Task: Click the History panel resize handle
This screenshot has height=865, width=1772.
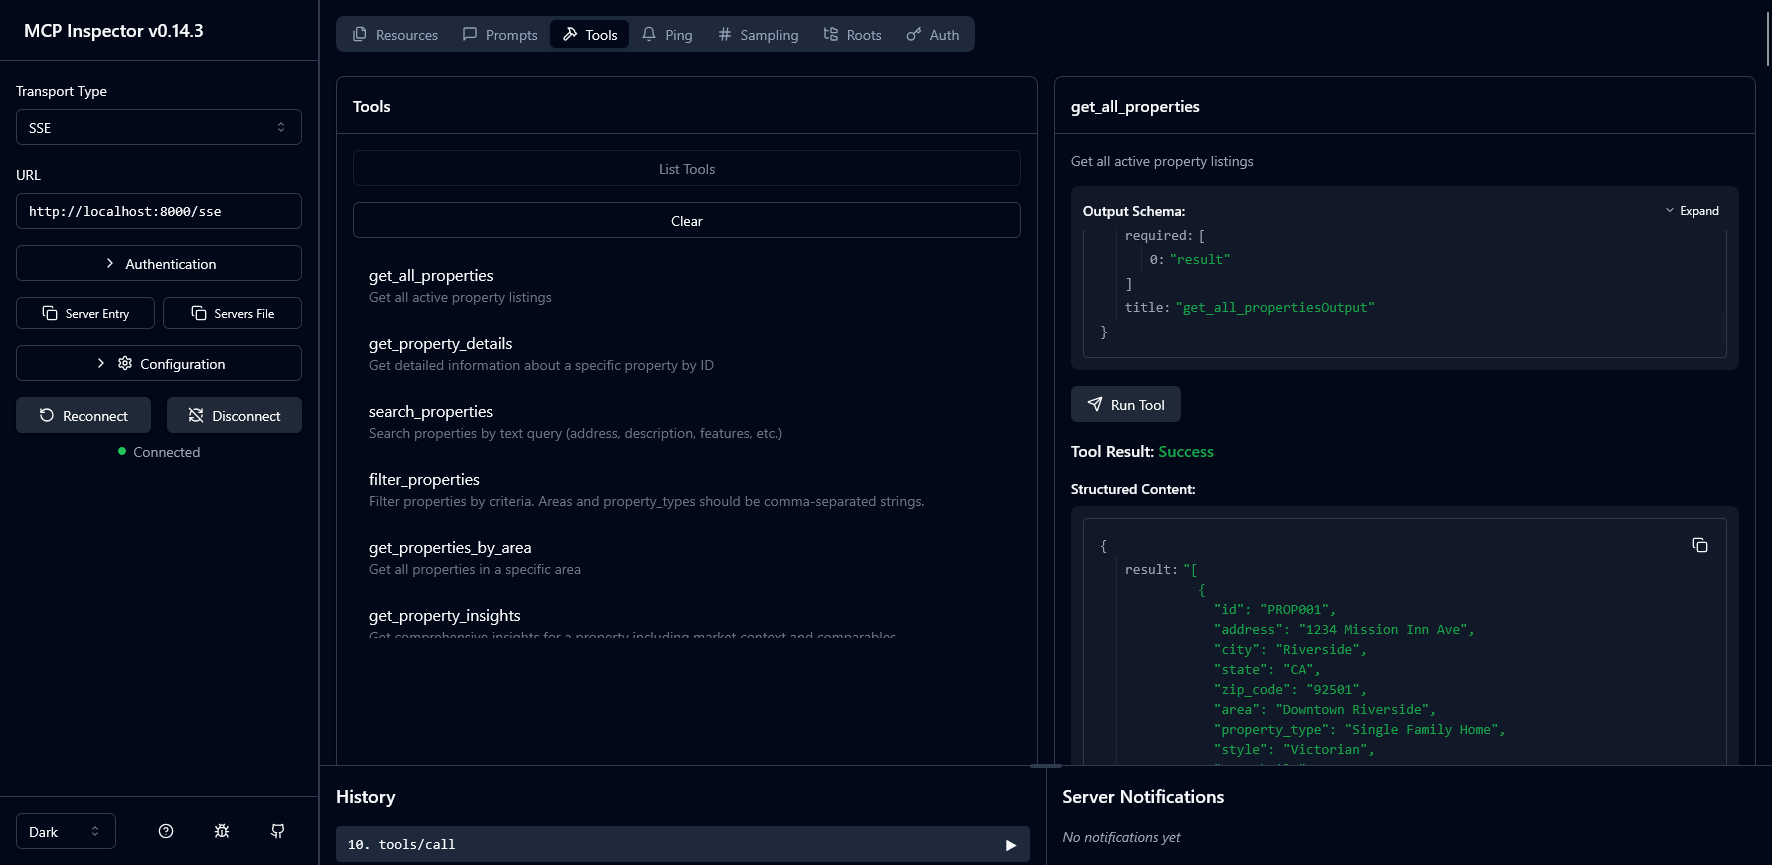Action: 1045,766
